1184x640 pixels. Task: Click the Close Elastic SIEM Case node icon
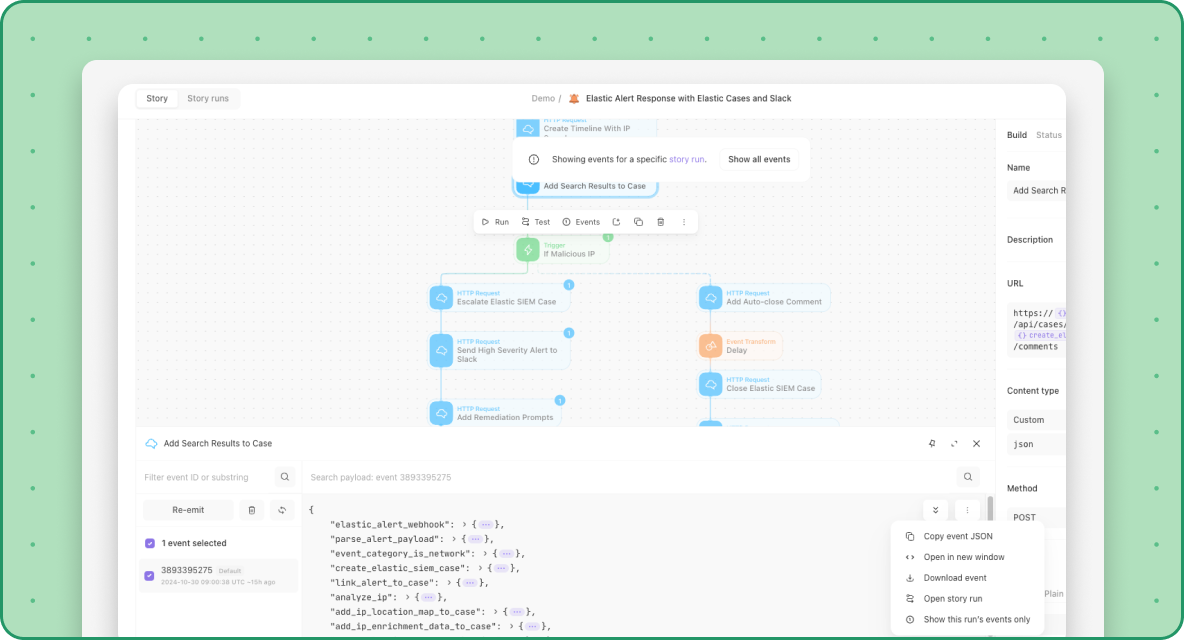tap(711, 384)
